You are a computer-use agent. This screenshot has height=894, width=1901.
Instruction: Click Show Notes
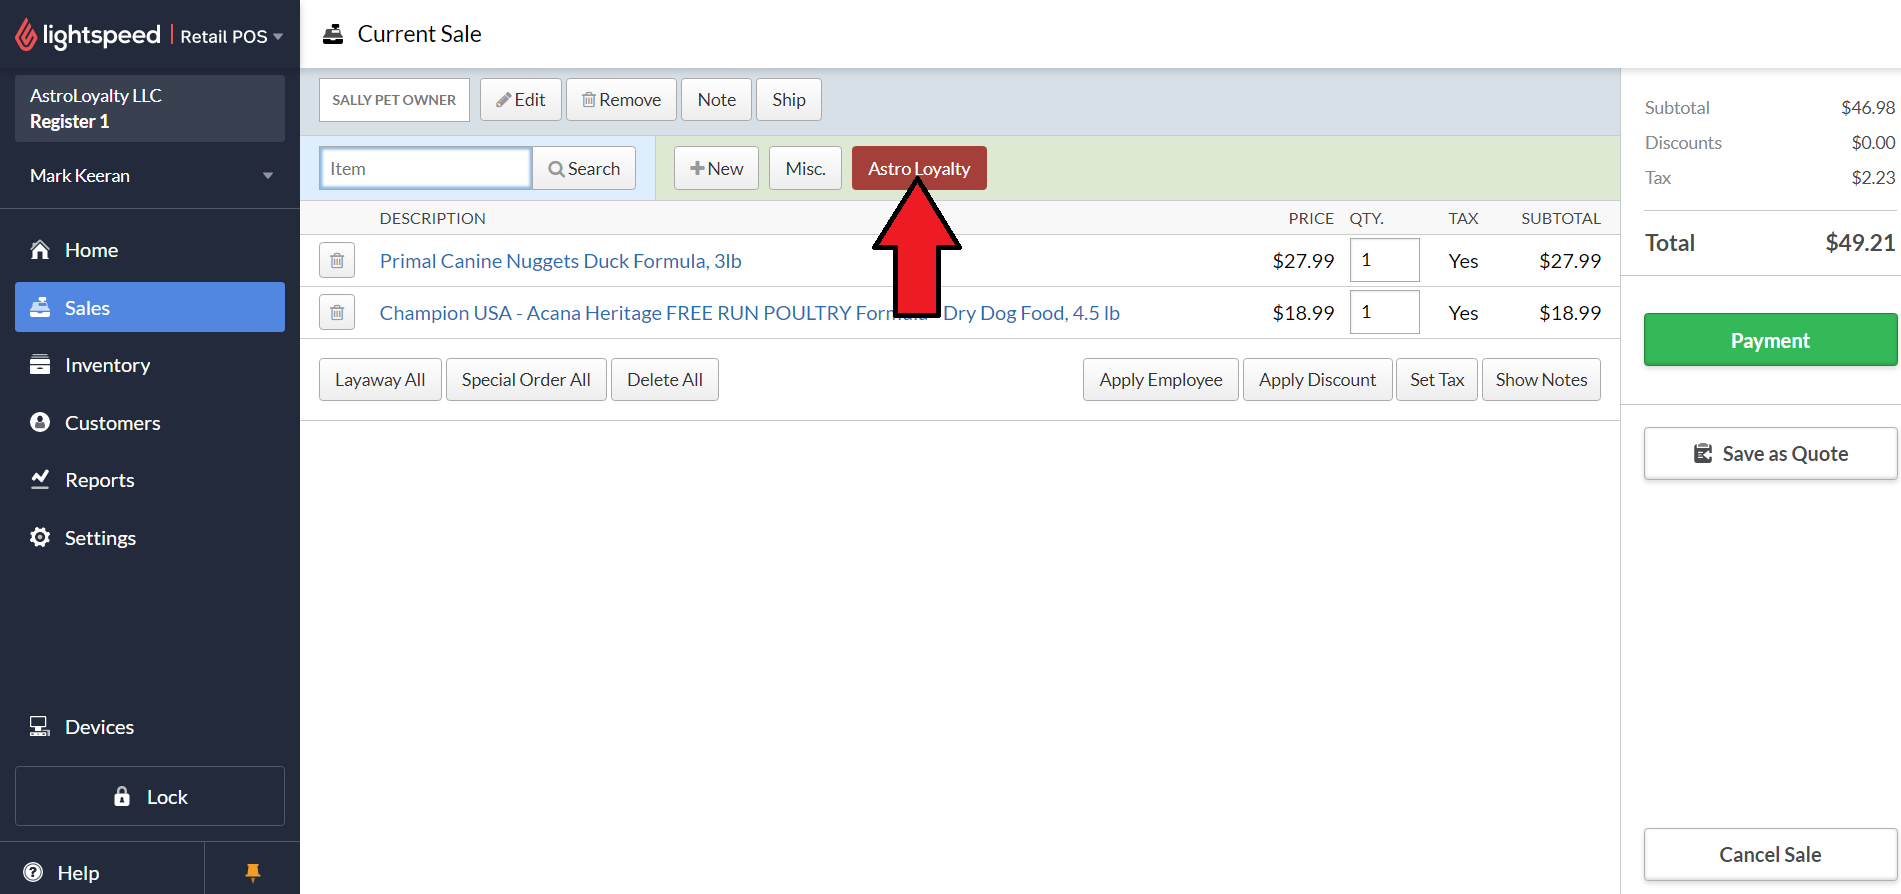coord(1541,380)
